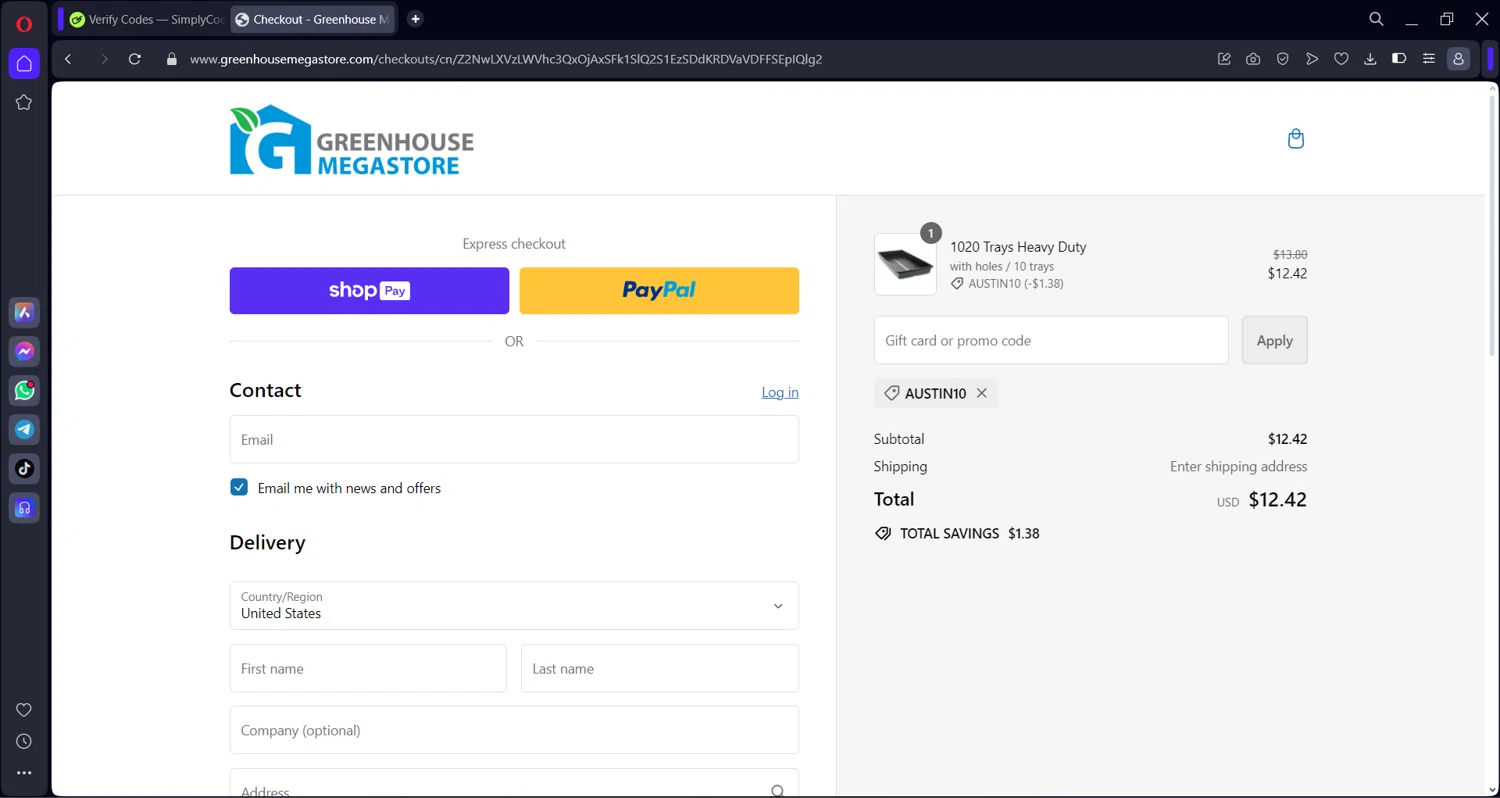Open the sidebar heart pinboards icon
This screenshot has height=798, width=1500.
coord(24,710)
